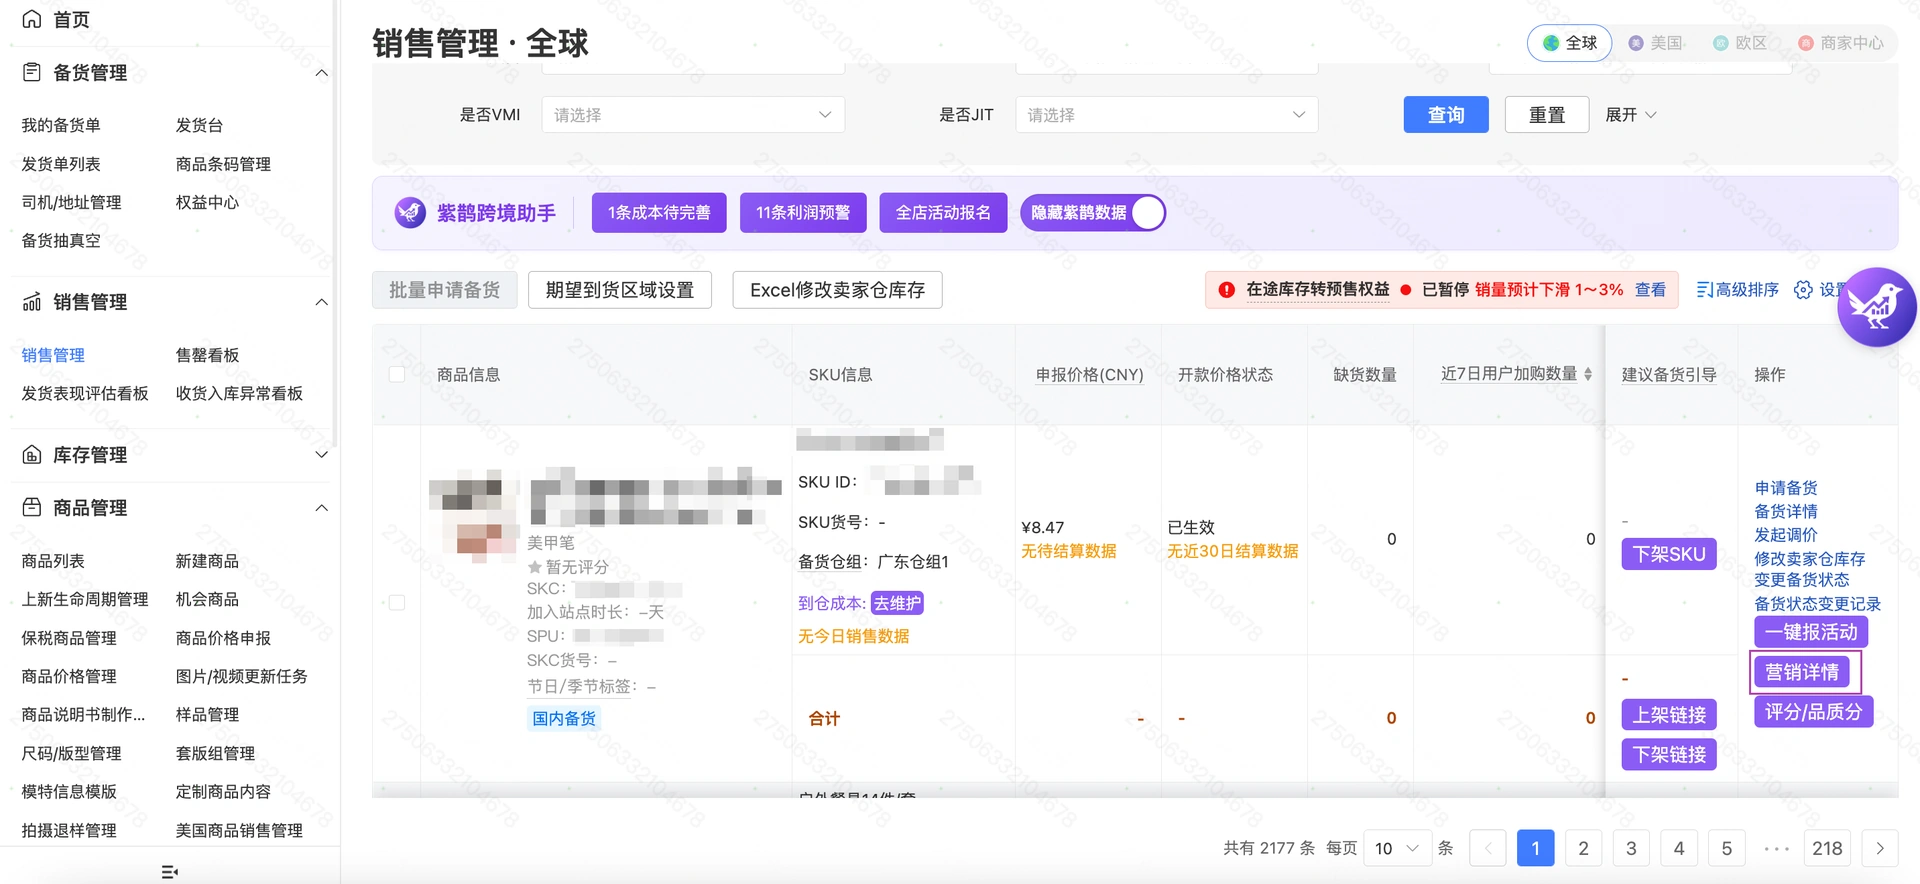Click the 商品管理 section icon
Image resolution: width=1920 pixels, height=884 pixels.
pyautogui.click(x=32, y=507)
